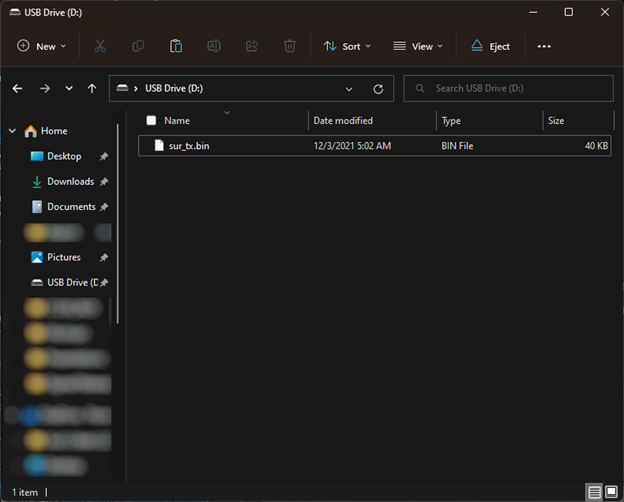Image resolution: width=624 pixels, height=502 pixels.
Task: Click the Paste clipboard icon
Action: click(176, 46)
